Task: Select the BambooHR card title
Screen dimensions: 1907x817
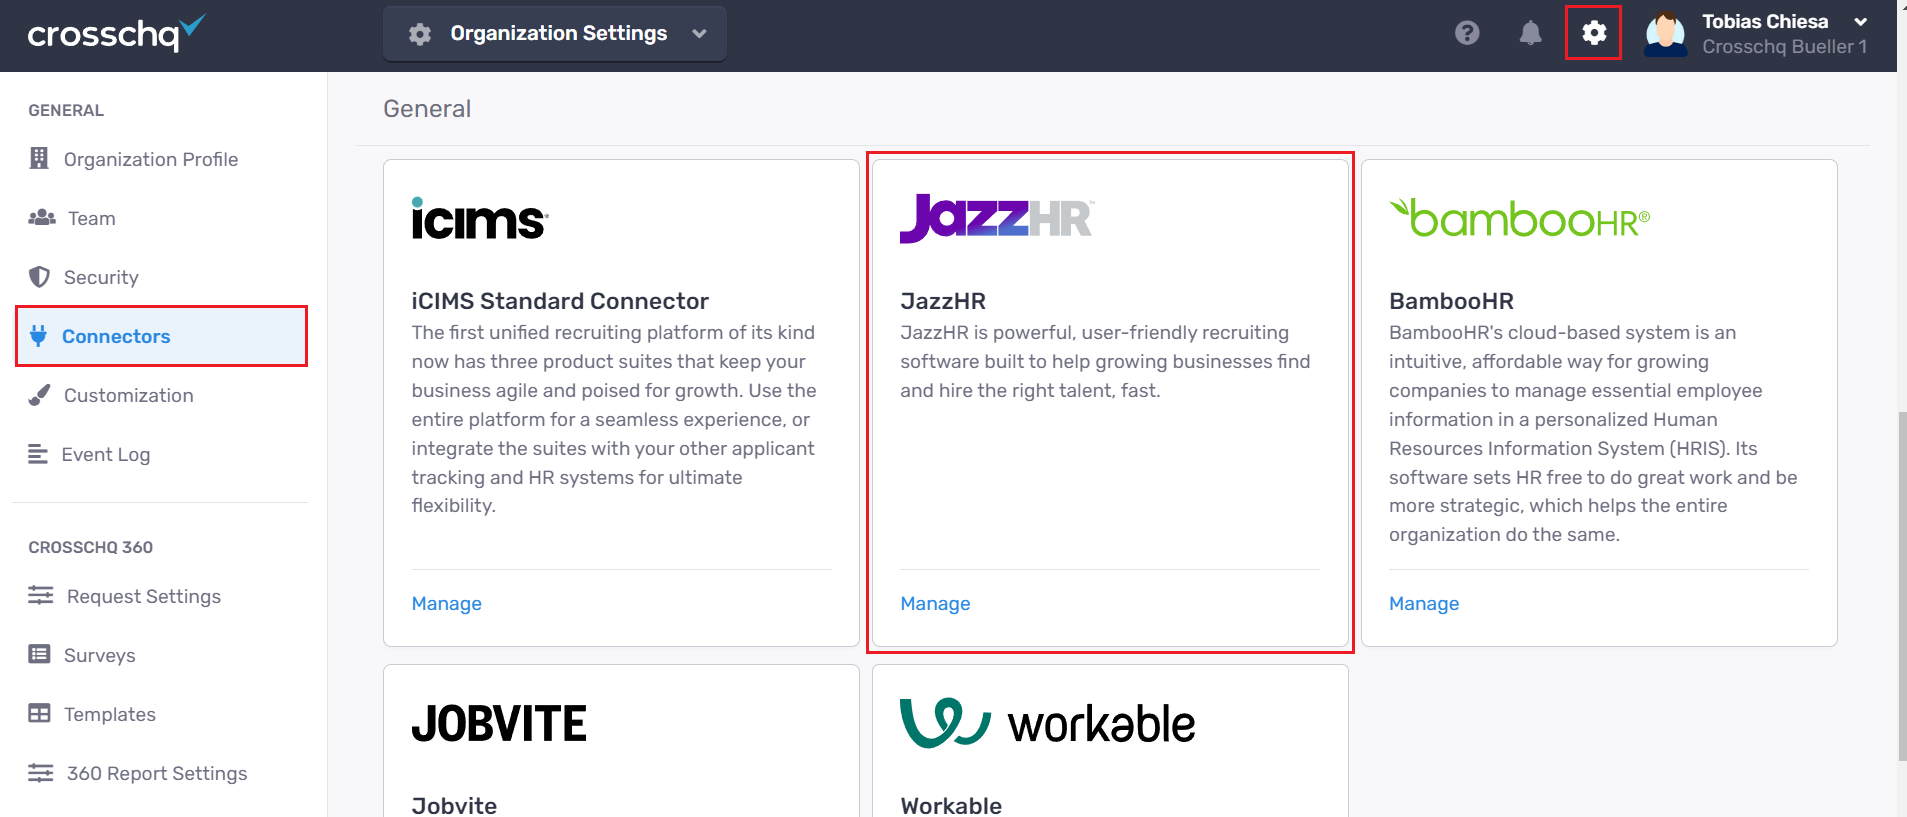Action: click(1451, 301)
